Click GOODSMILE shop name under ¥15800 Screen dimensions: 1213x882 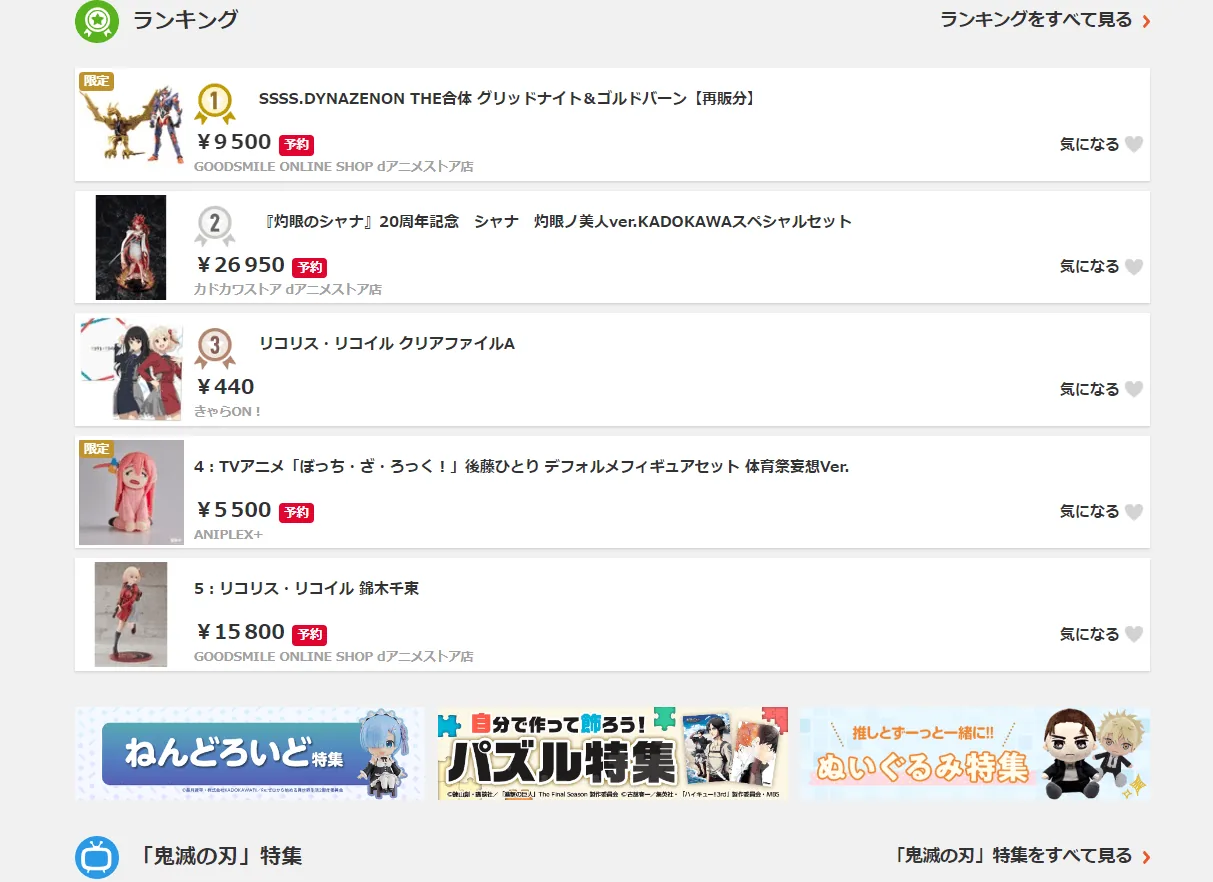point(334,657)
